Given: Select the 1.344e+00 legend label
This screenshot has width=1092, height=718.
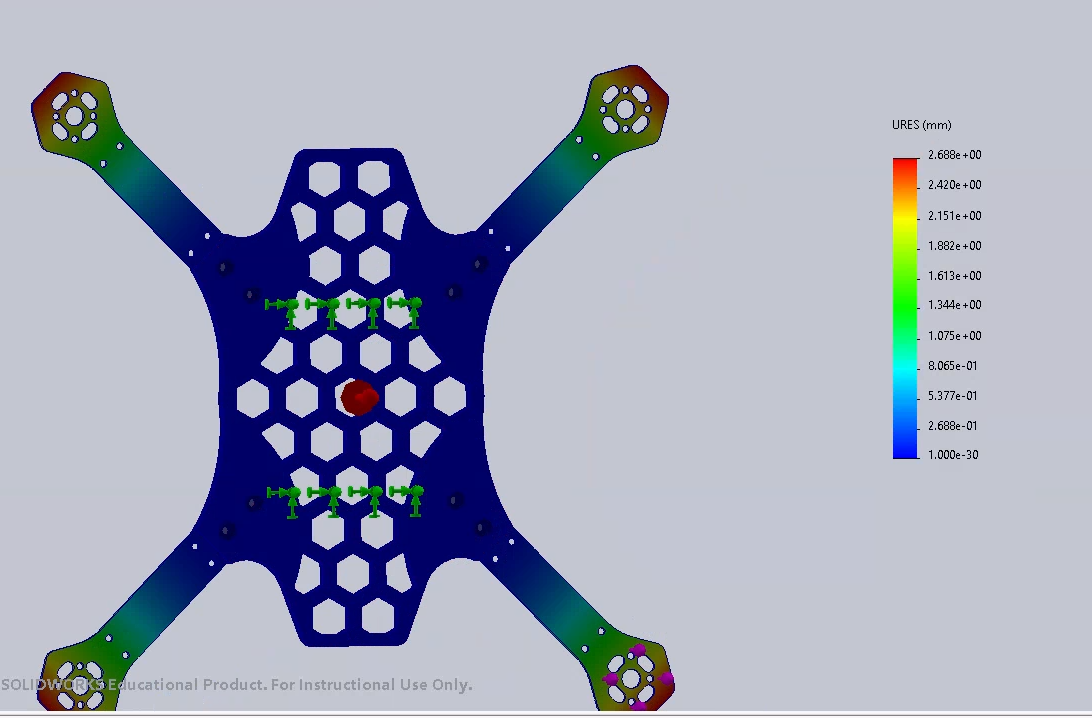Looking at the screenshot, I should 954,305.
